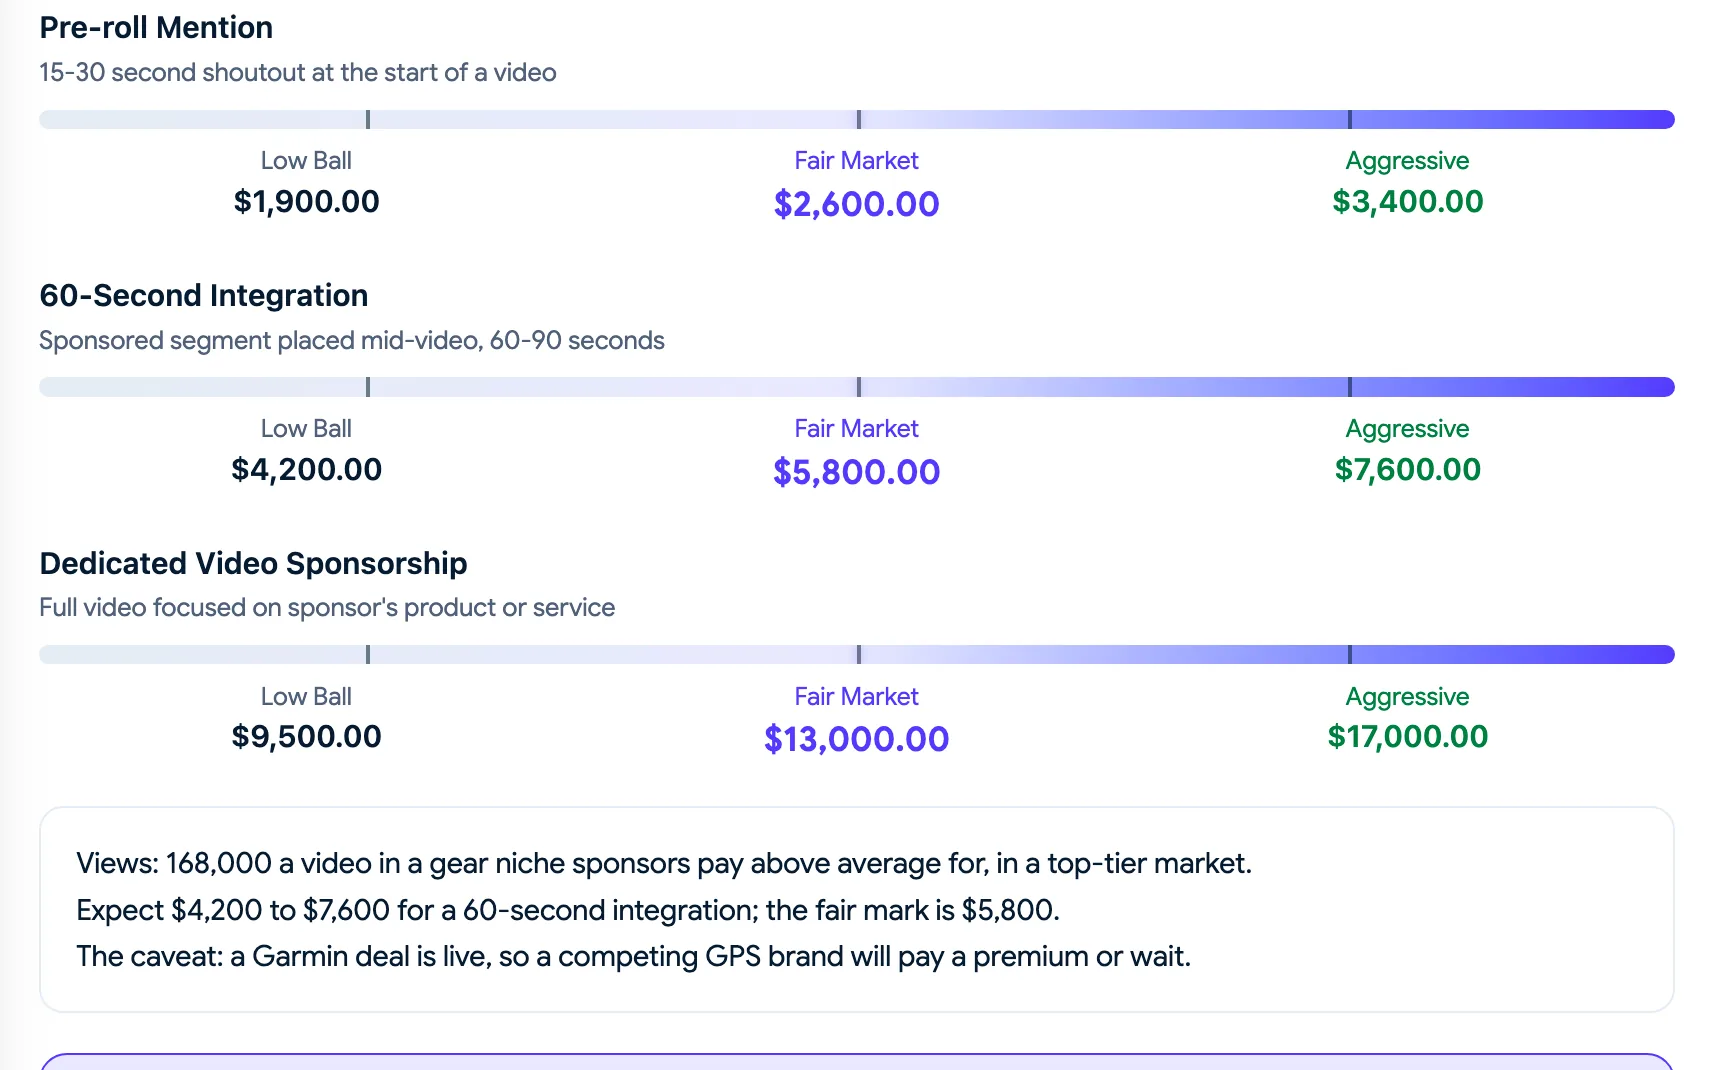Image resolution: width=1713 pixels, height=1070 pixels.
Task: Click the Pre-roll Mention Aggressive tick marker
Action: (1350, 119)
